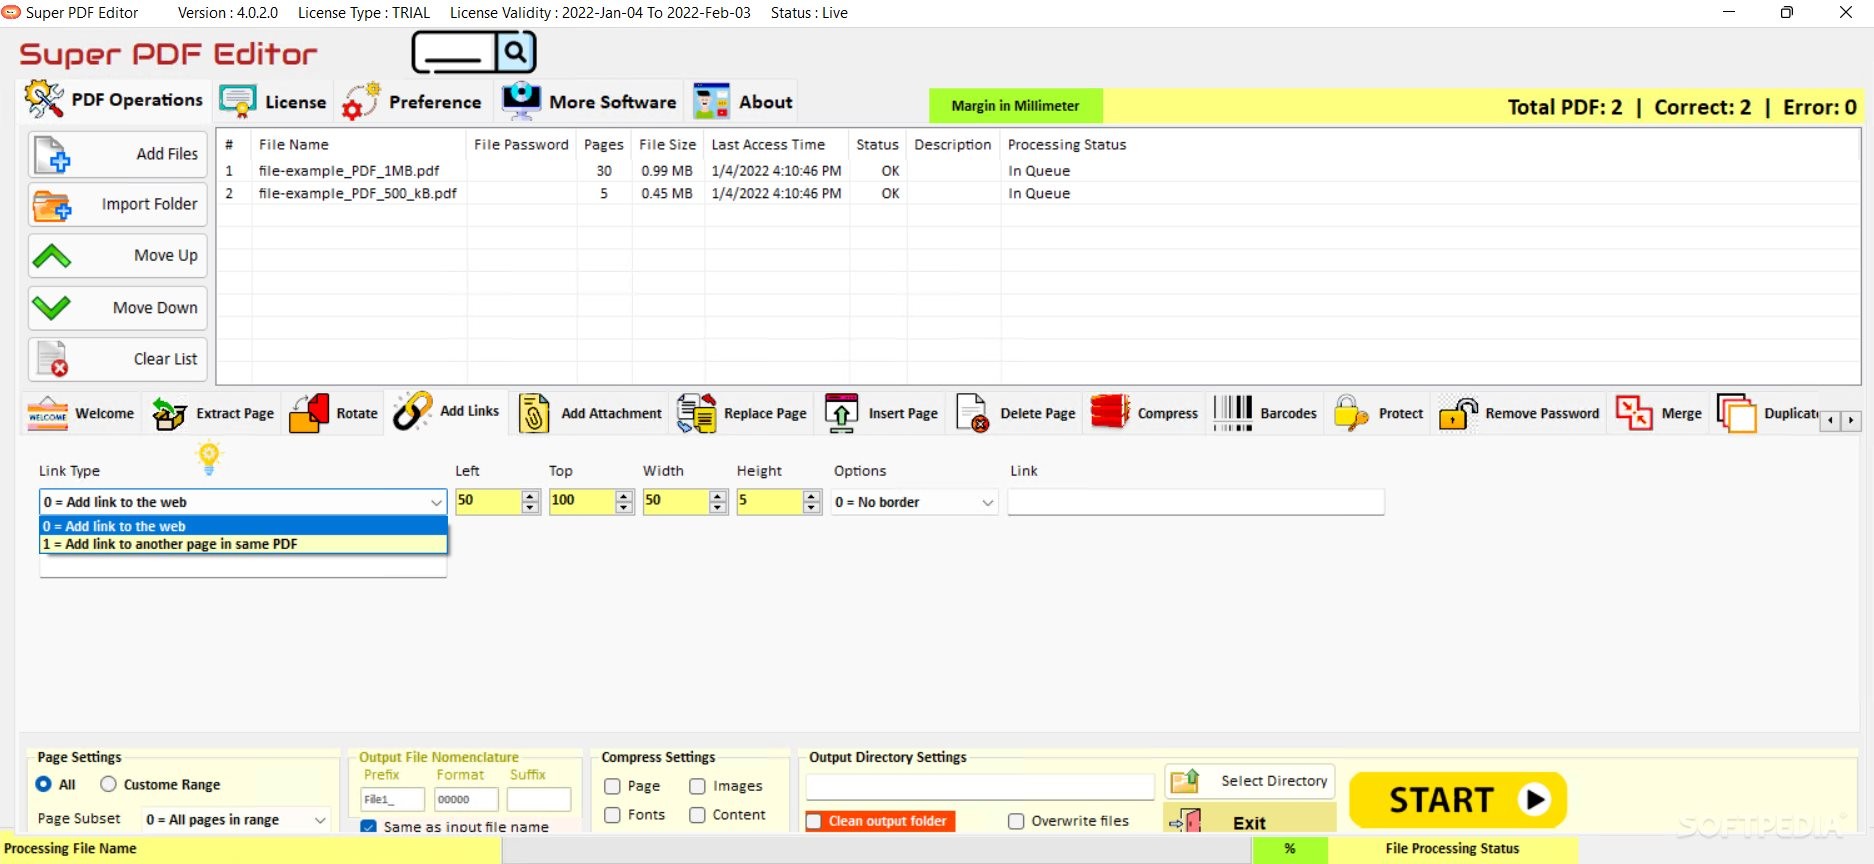Toggle the Clean output folder checkbox
Viewport: 1874px width, 864px height.
[814, 821]
